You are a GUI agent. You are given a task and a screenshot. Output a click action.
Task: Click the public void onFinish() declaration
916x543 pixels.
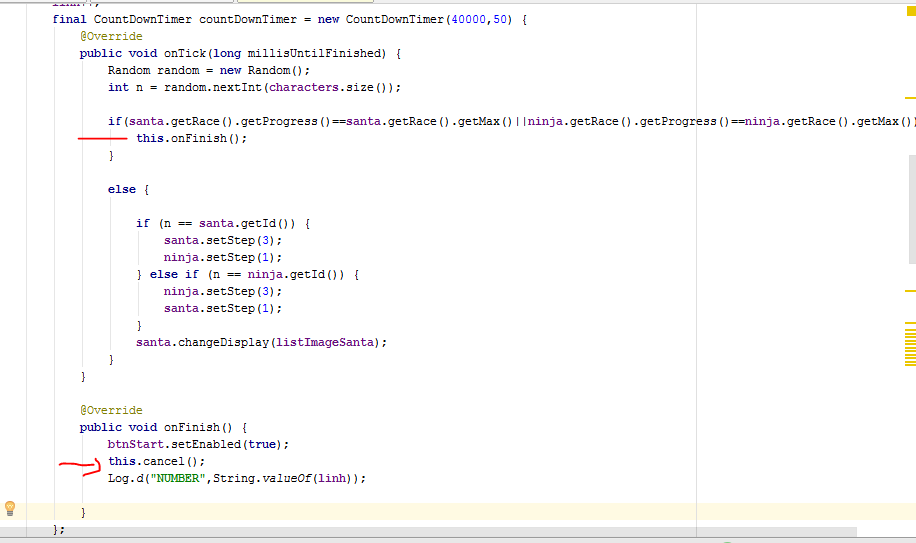pos(163,427)
